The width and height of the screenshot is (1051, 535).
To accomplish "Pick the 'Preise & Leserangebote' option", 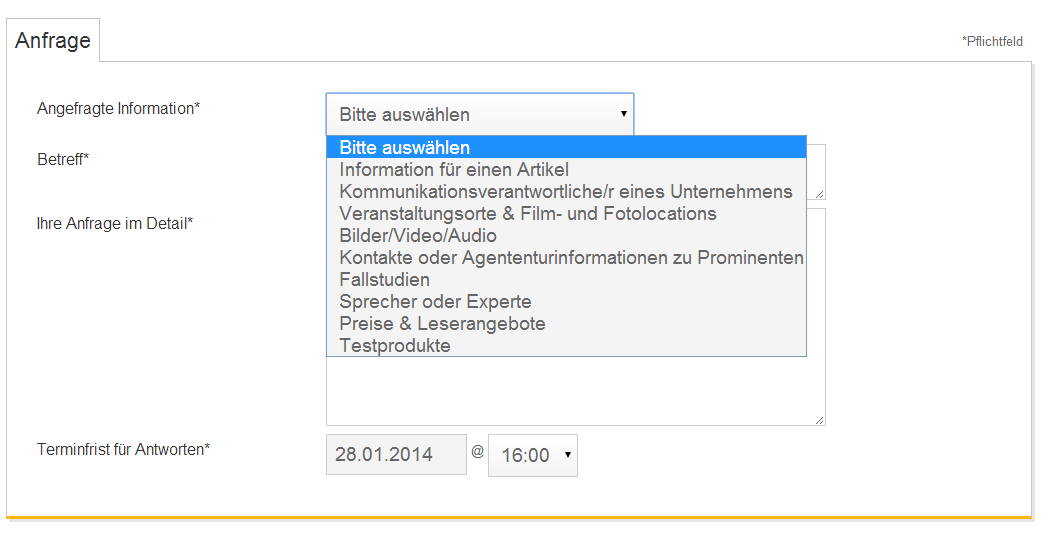I will point(566,324).
